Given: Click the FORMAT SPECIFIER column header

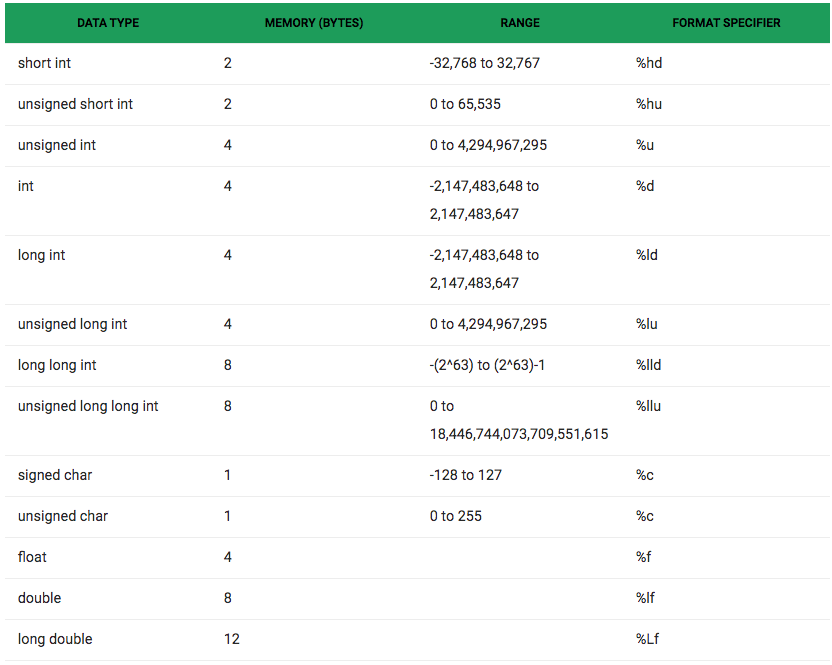Looking at the screenshot, I should pyautogui.click(x=726, y=23).
